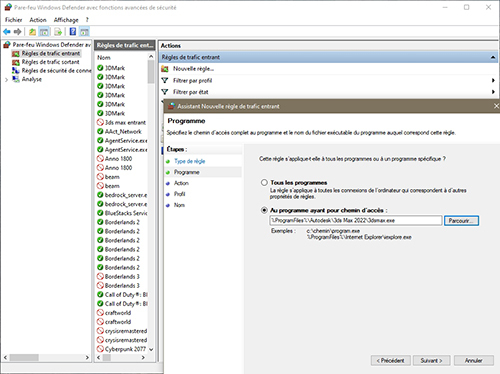The image size is (500, 374).
Task: Click the Export list toolbar icon
Action: (x=58, y=32)
